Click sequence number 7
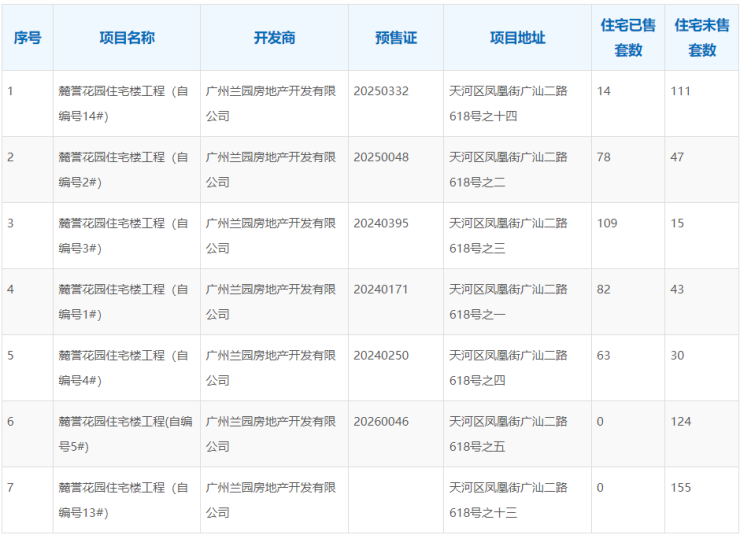 pyautogui.click(x=10, y=487)
